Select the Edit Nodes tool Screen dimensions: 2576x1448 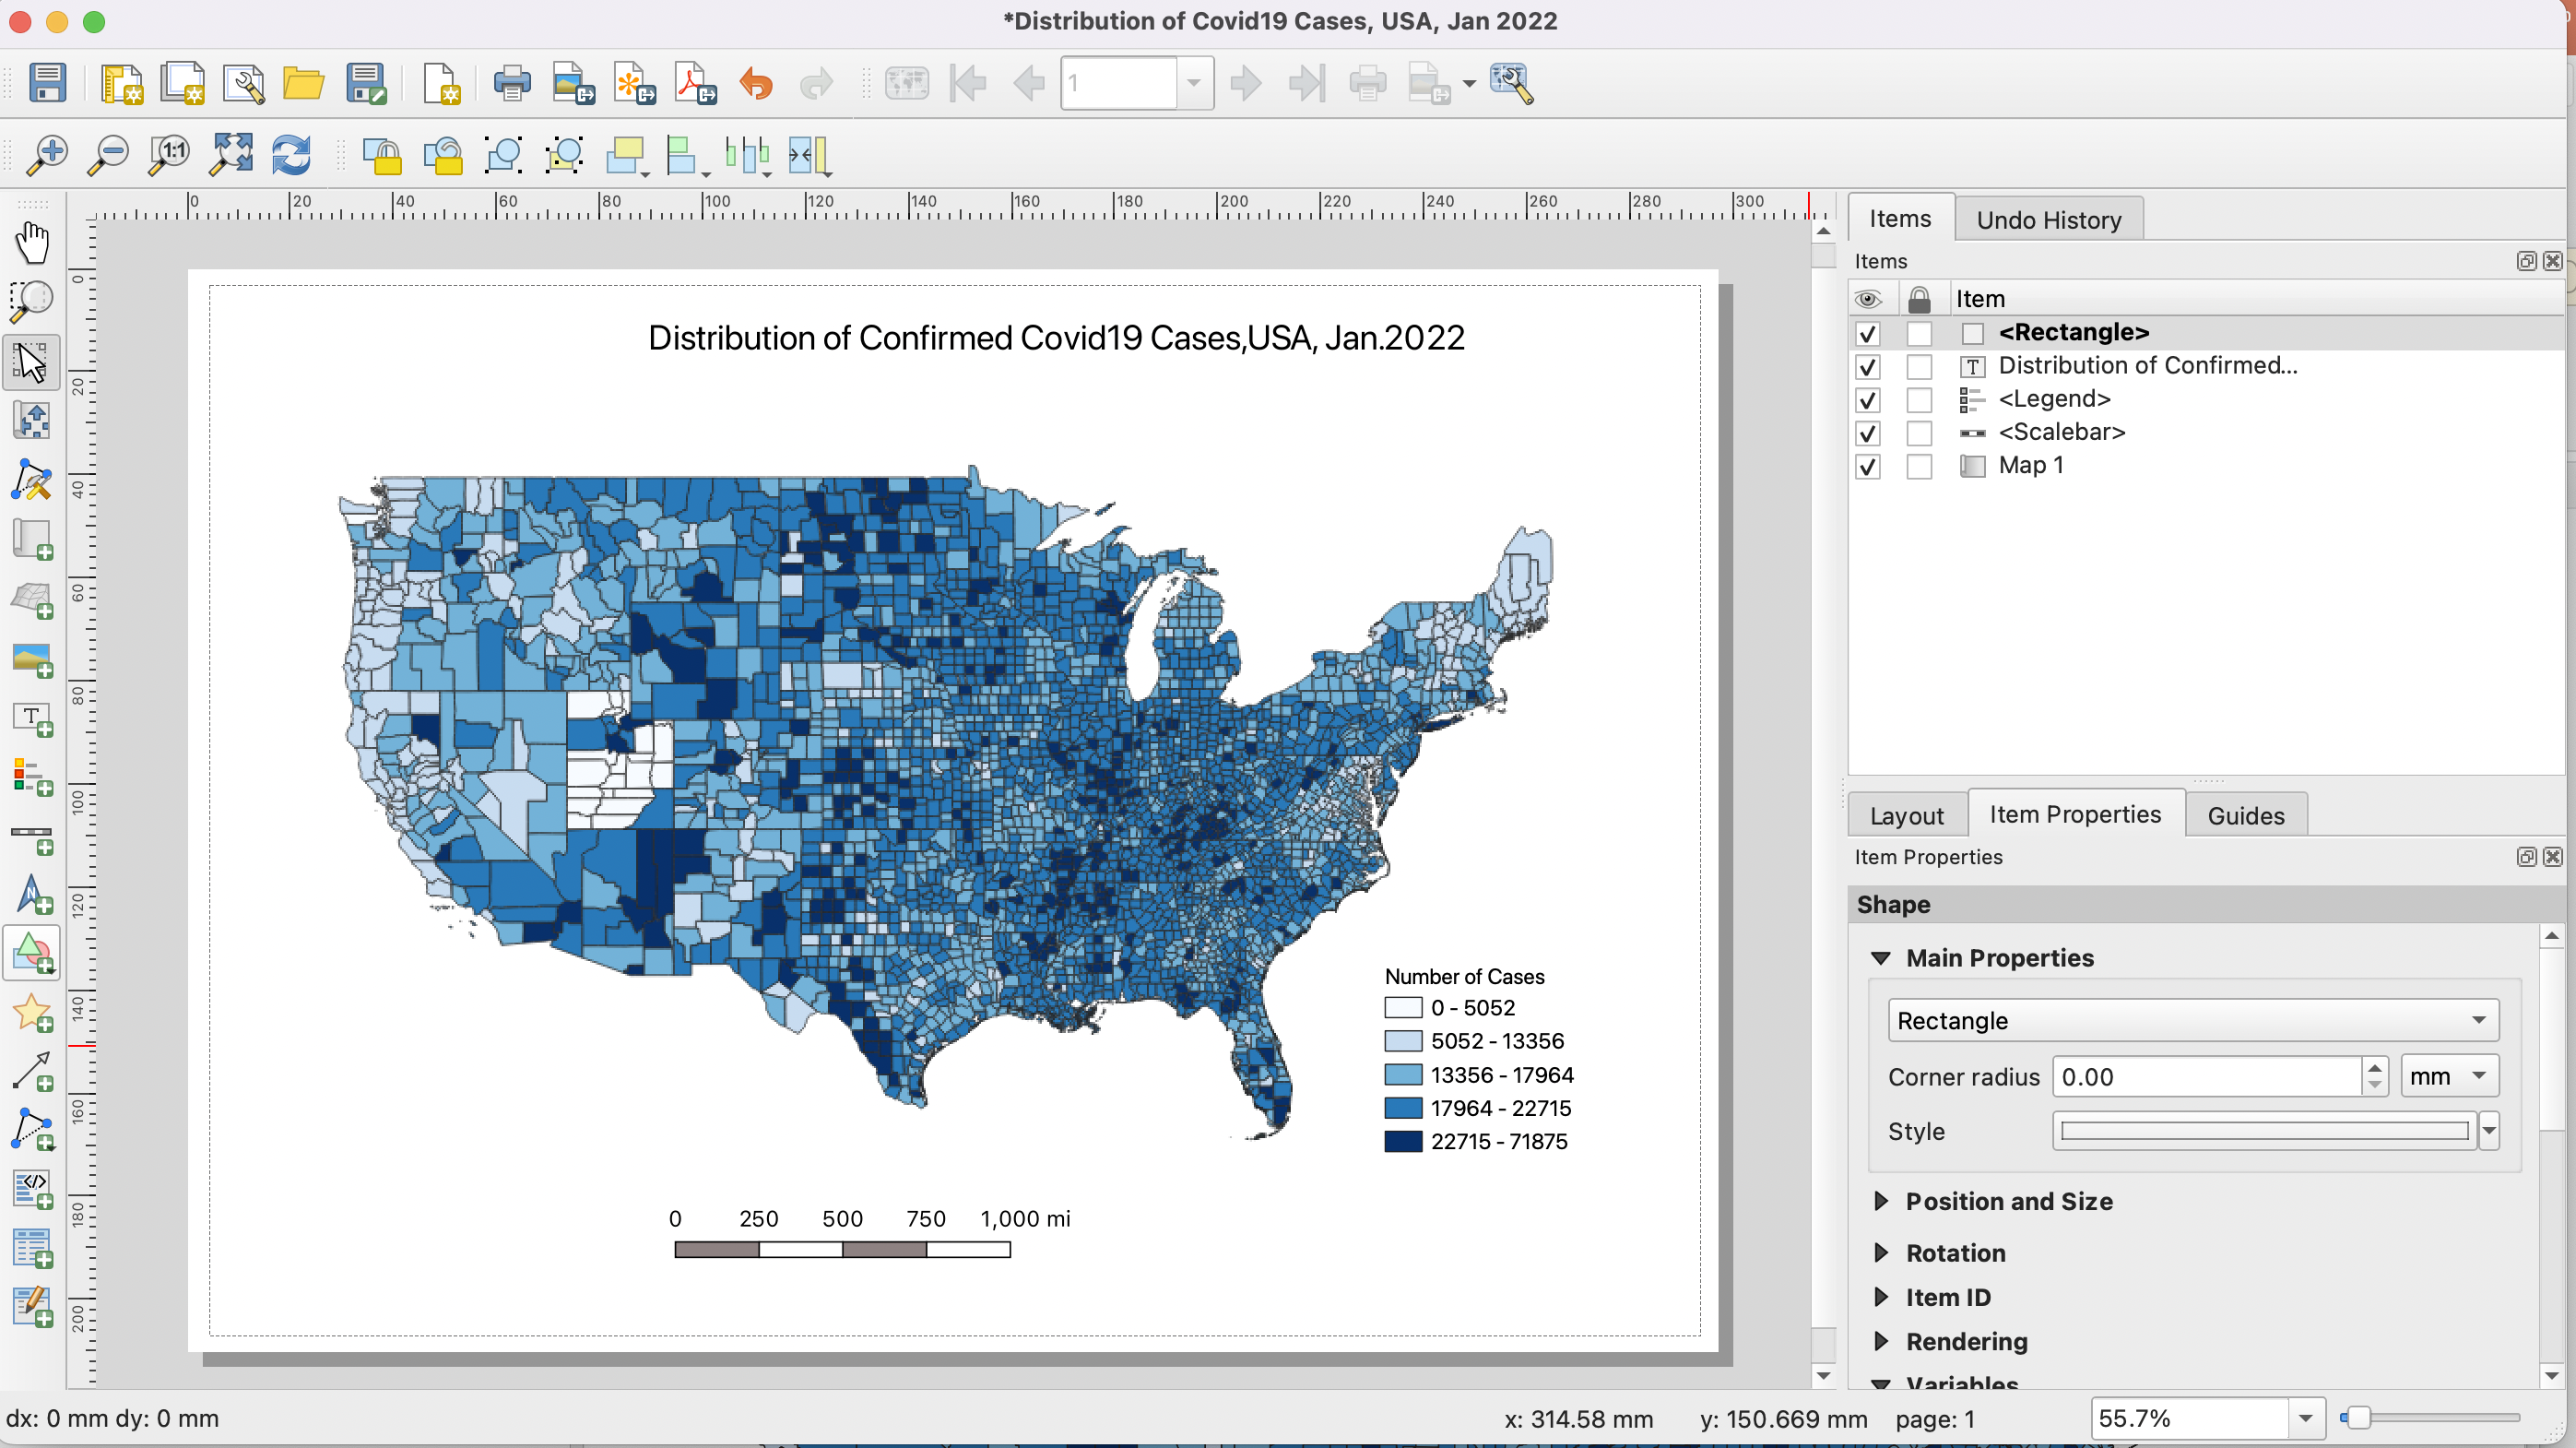tap(32, 480)
